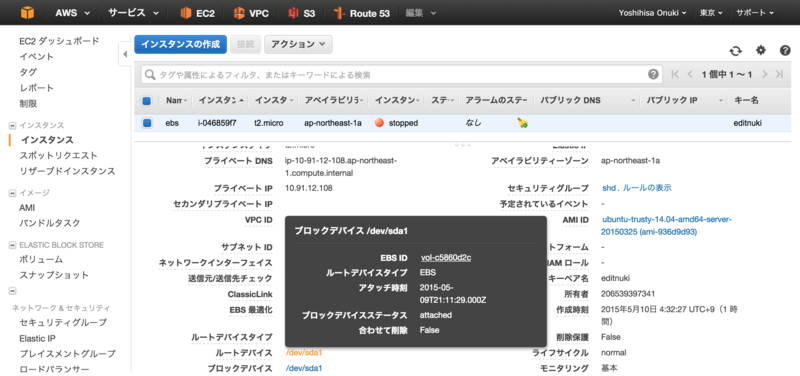
Task: Open the settings gear icon
Action: coord(761,50)
